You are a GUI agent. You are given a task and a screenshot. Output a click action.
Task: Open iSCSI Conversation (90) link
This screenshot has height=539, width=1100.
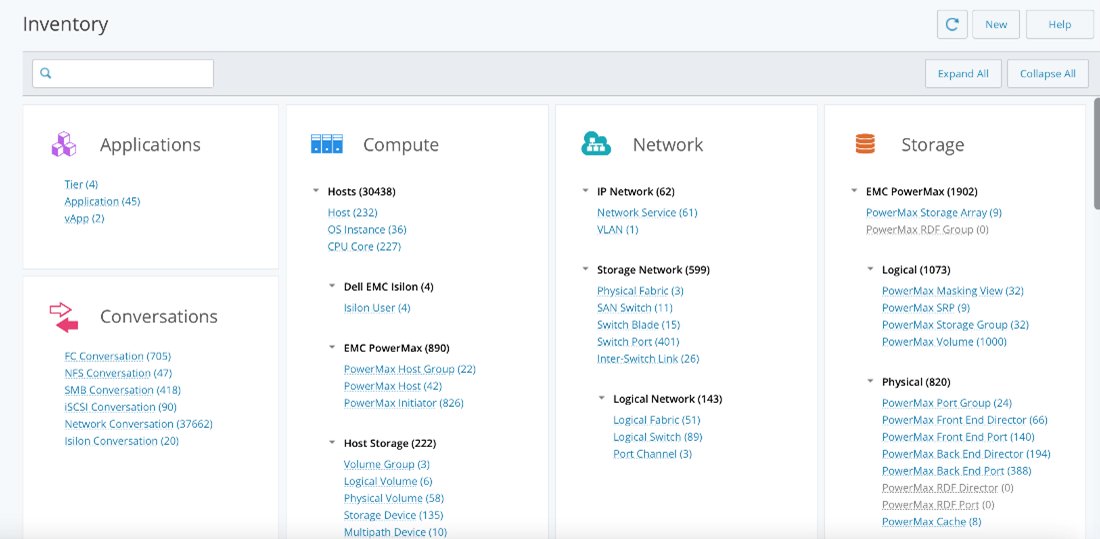click(121, 407)
